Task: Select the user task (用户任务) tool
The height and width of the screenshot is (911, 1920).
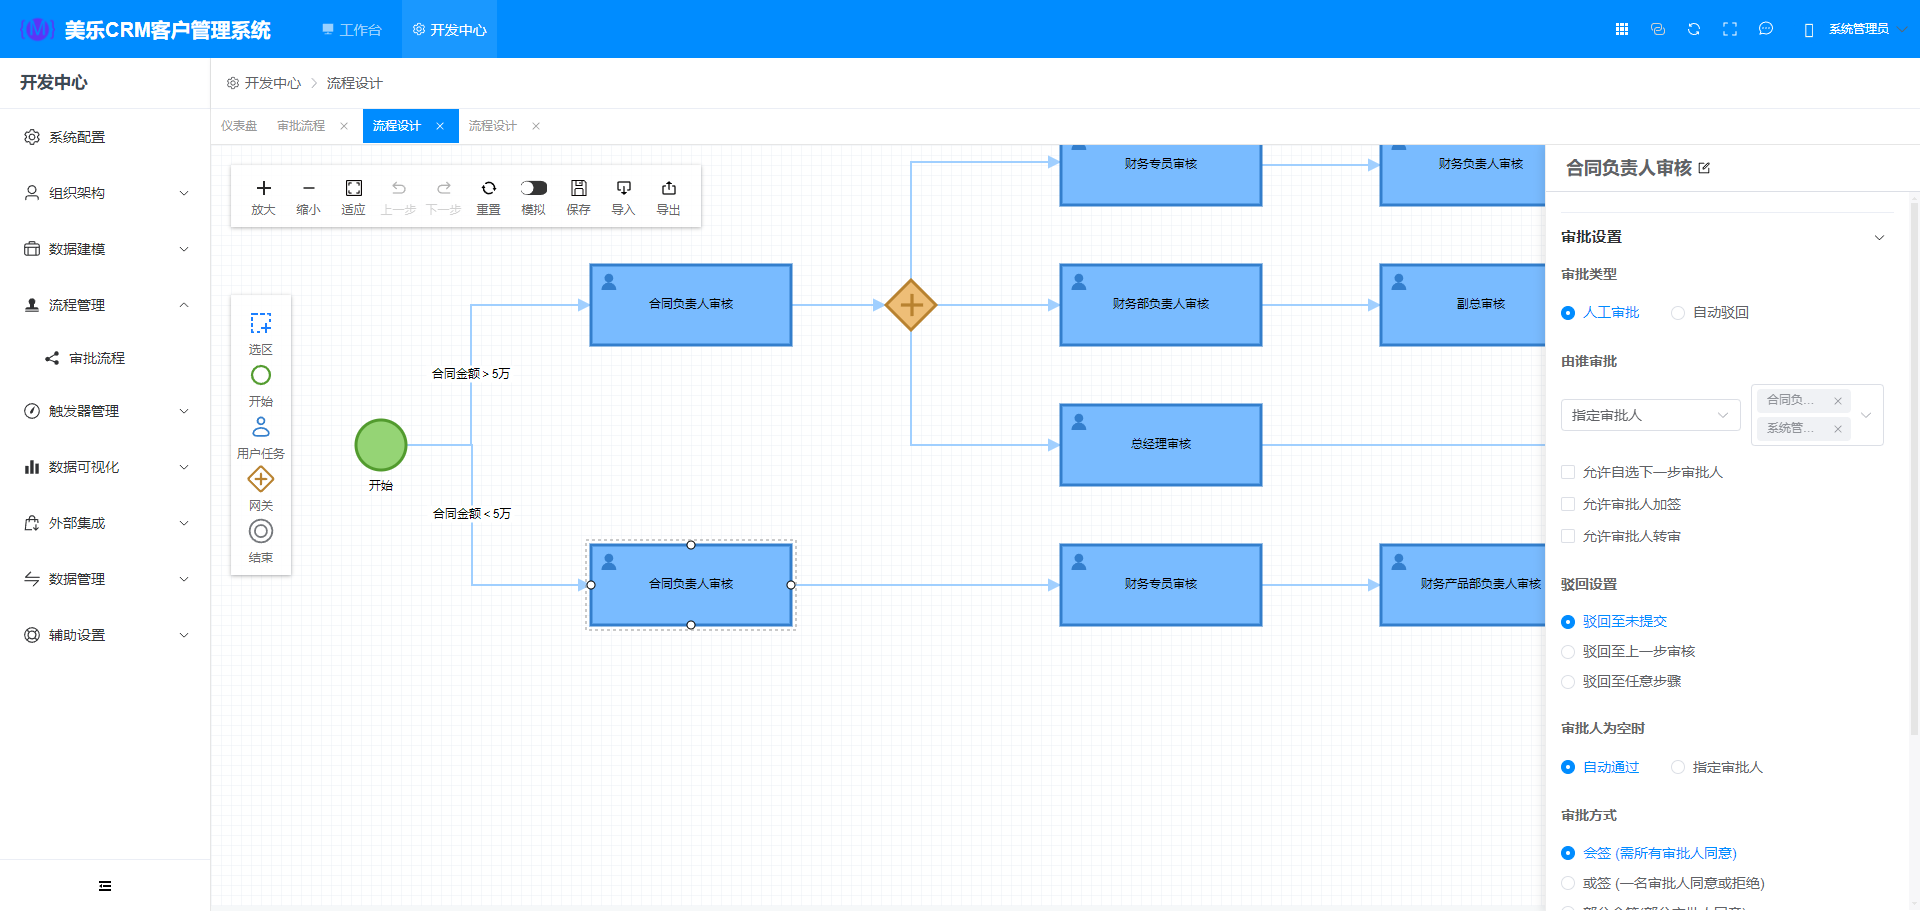Action: click(261, 428)
